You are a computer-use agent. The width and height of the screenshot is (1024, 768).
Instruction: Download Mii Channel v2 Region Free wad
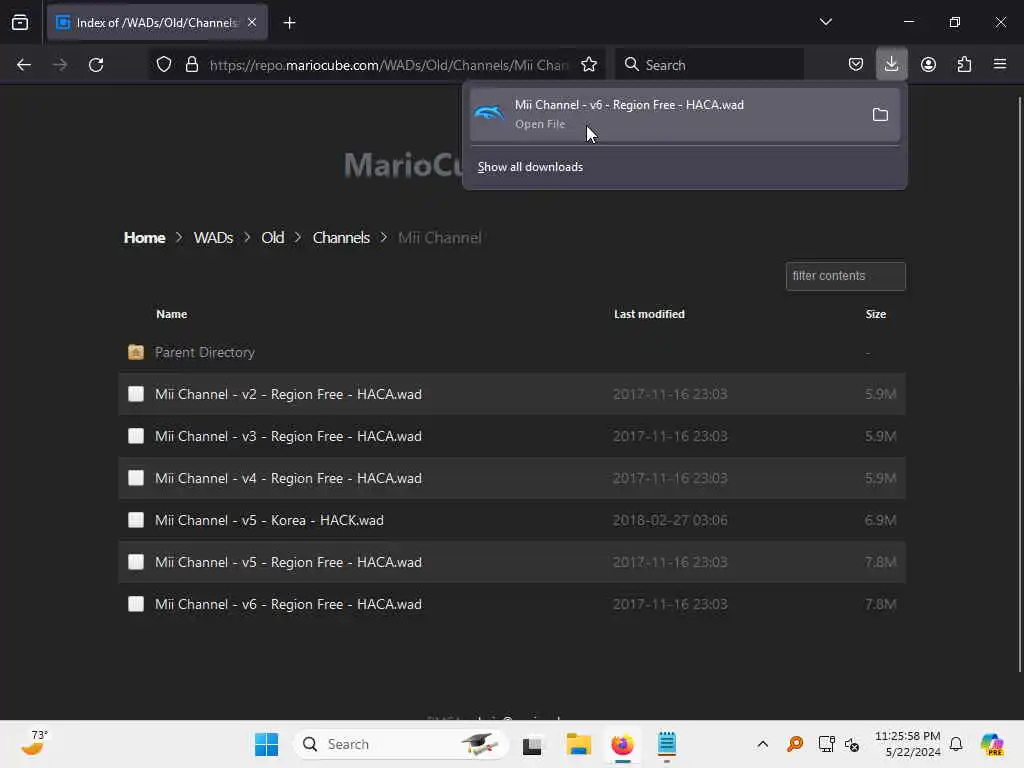coord(288,394)
